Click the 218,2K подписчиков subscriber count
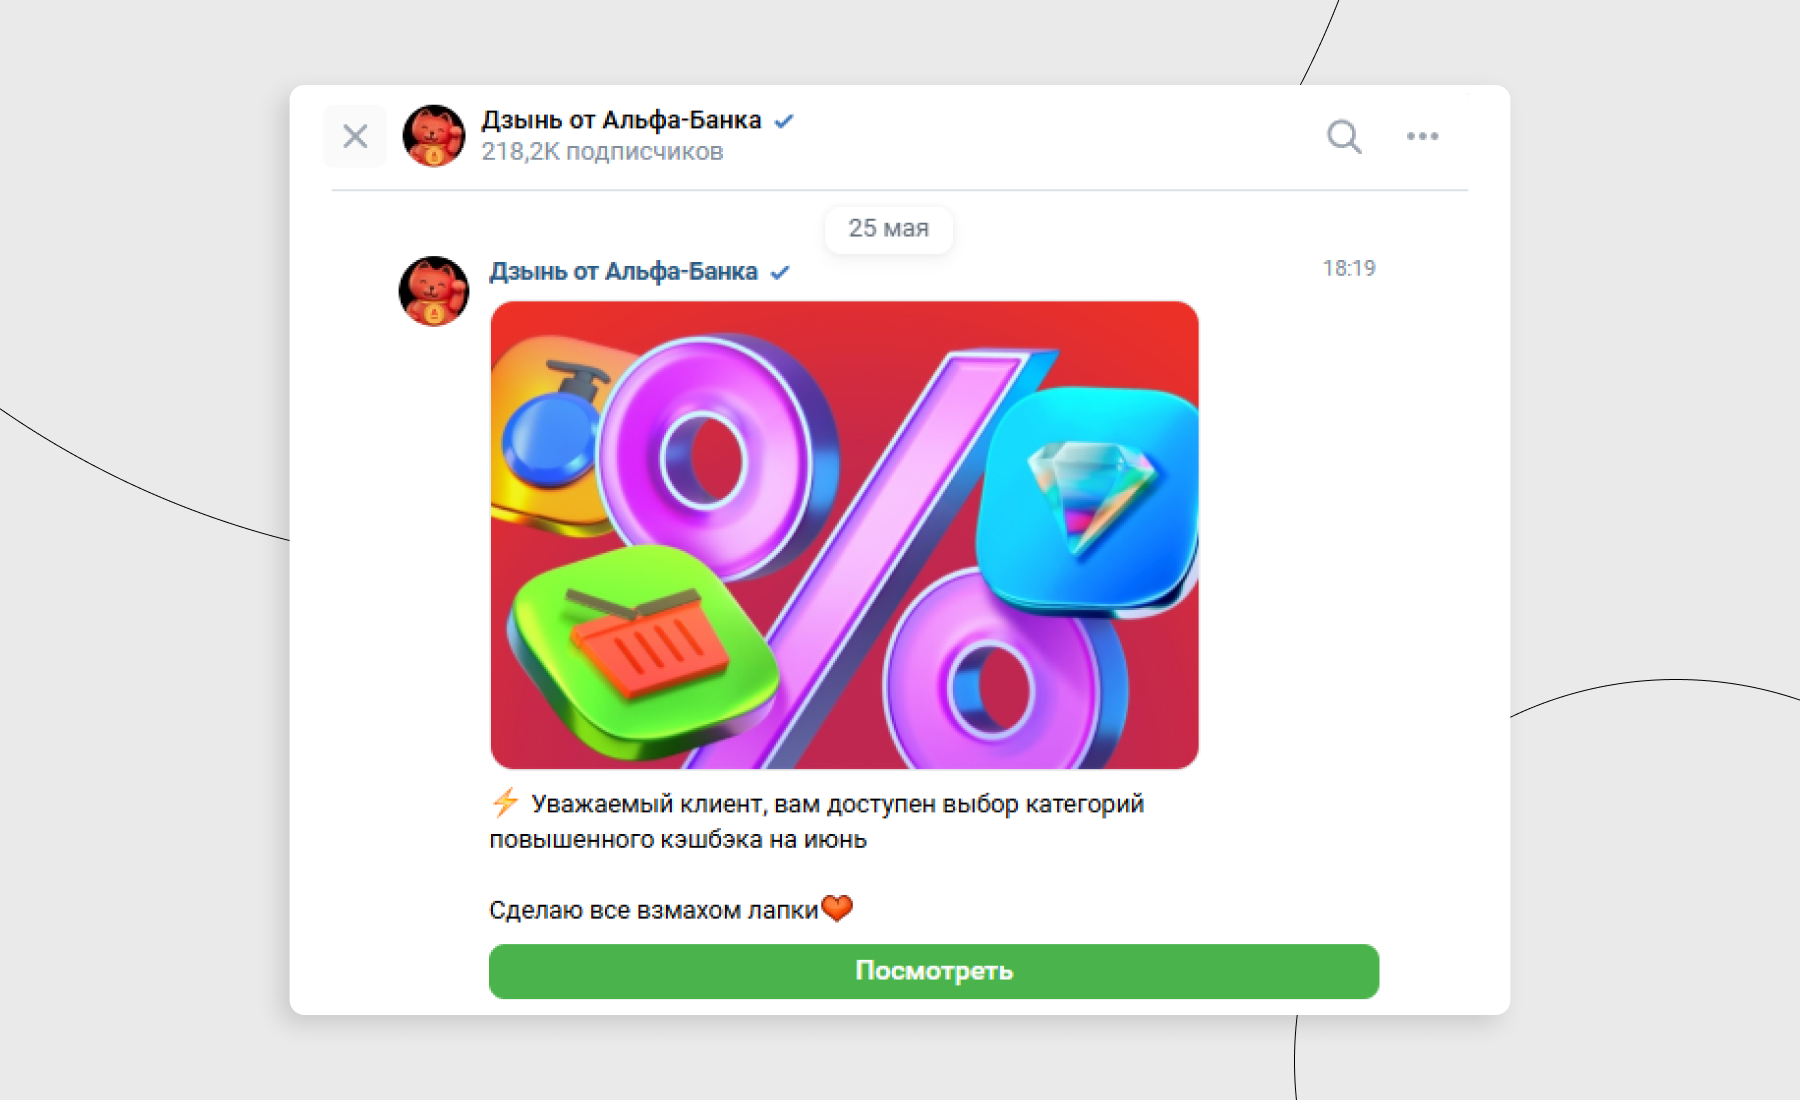 click(602, 152)
